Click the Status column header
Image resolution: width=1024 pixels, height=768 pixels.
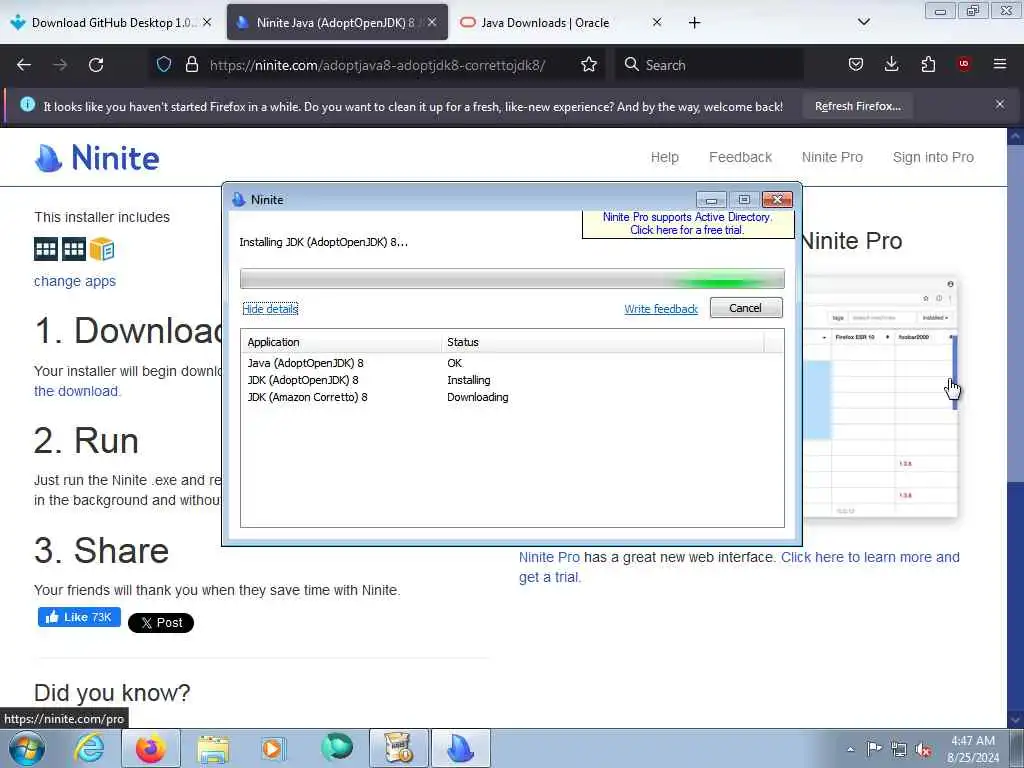point(603,342)
